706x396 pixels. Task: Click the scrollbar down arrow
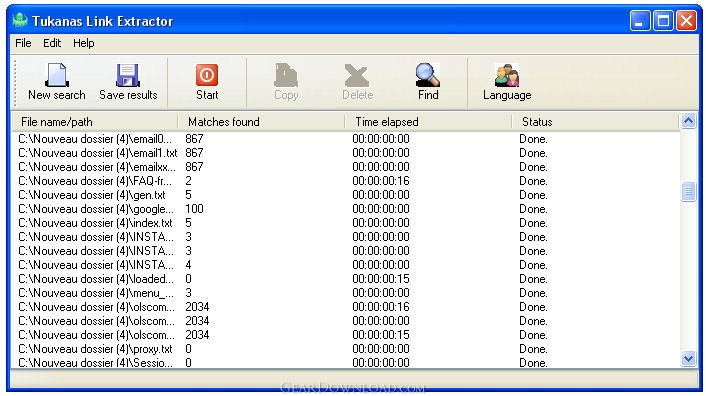point(688,359)
